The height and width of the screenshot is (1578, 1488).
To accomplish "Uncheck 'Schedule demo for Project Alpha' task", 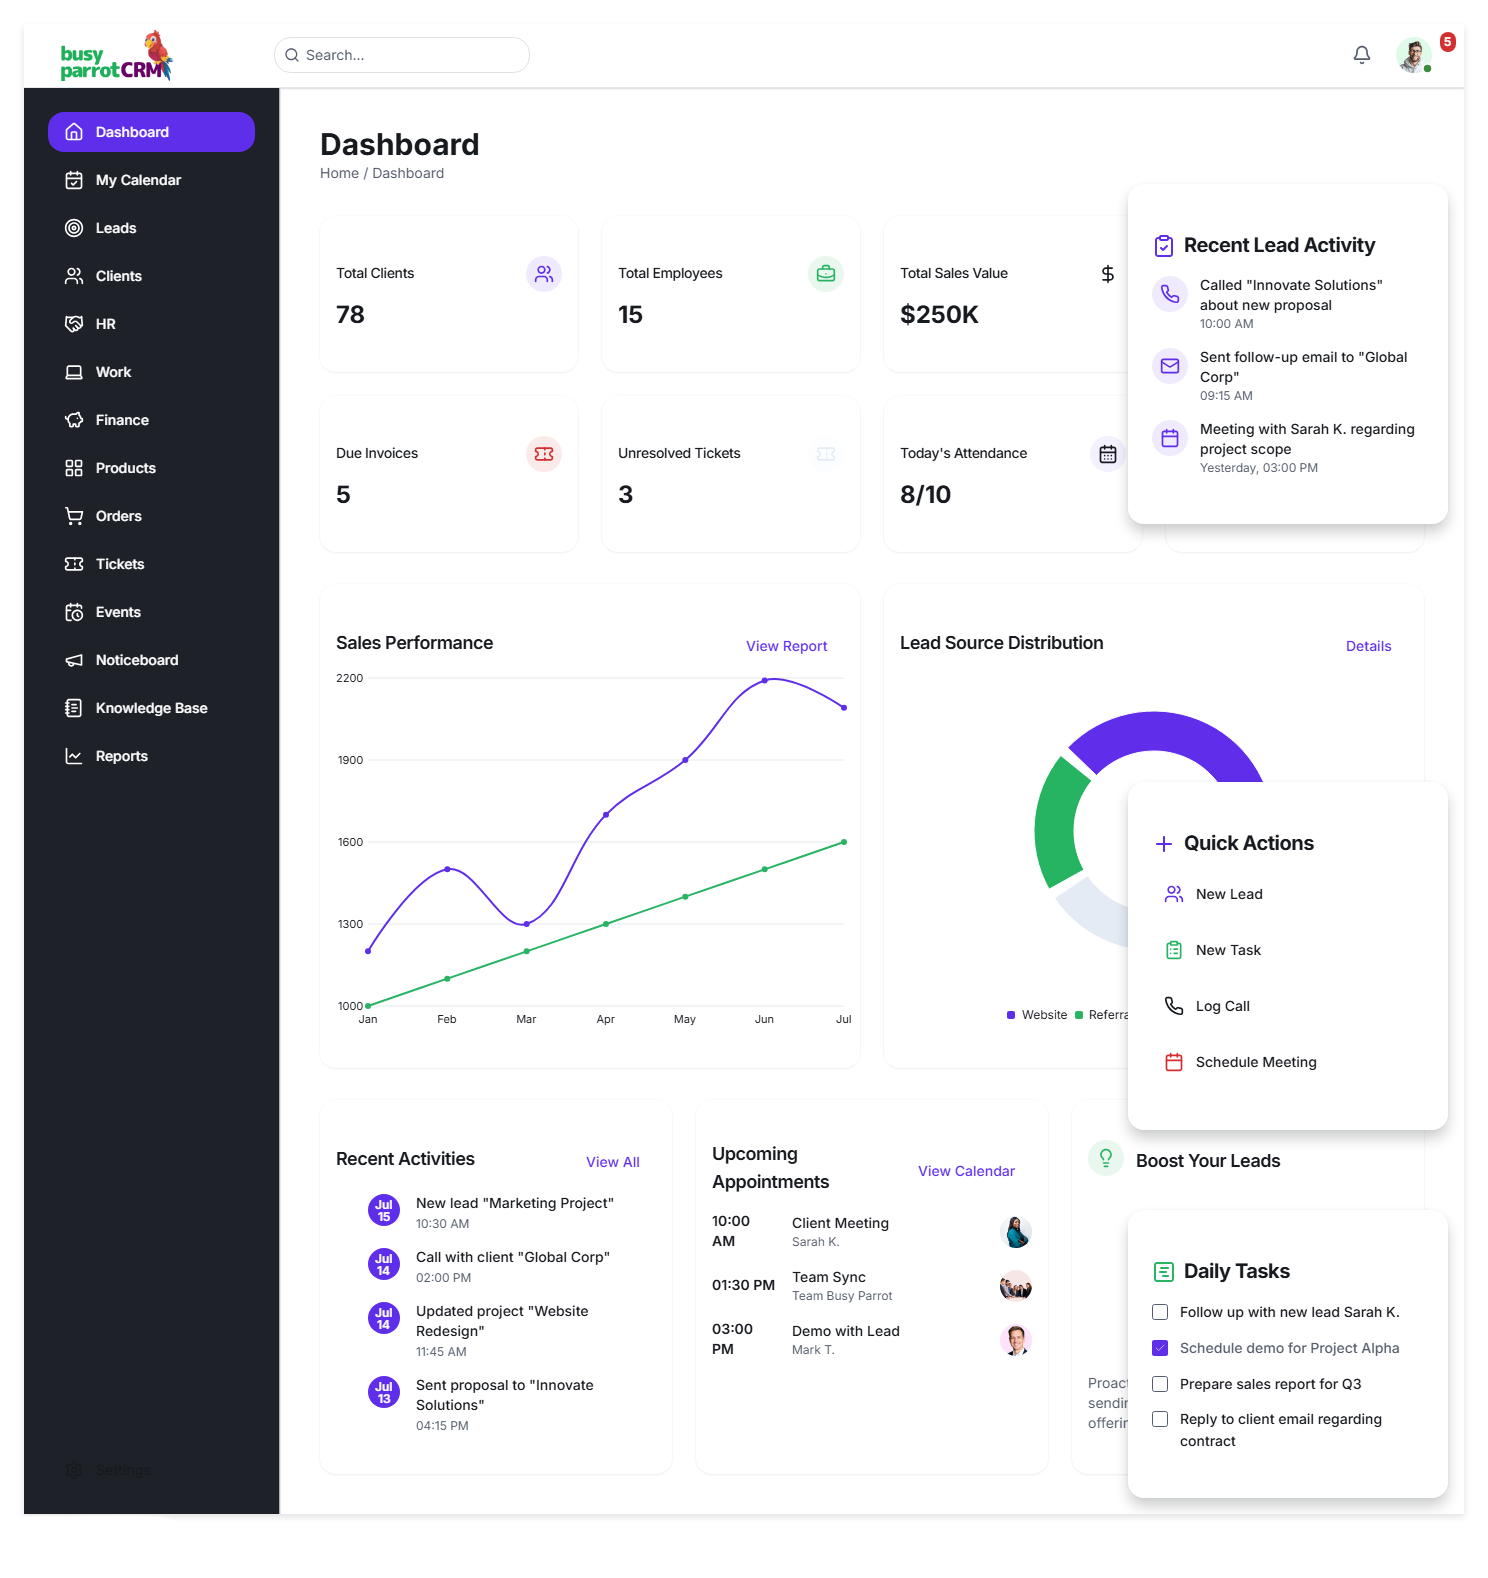I will [1160, 1348].
